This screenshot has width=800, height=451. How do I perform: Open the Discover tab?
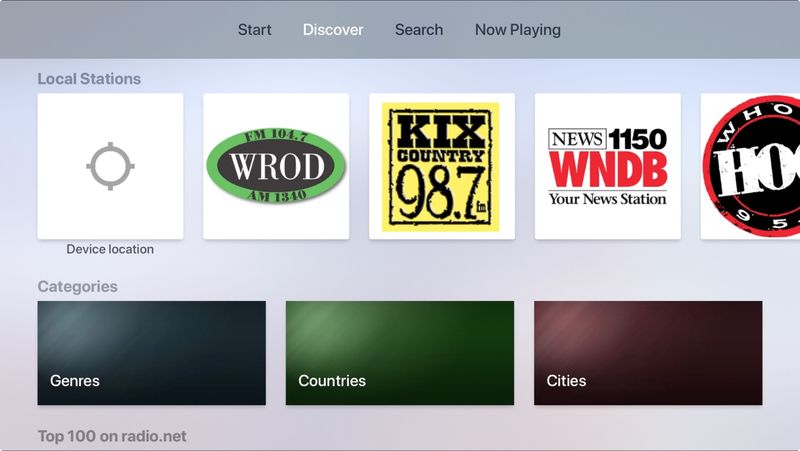pyautogui.click(x=333, y=30)
